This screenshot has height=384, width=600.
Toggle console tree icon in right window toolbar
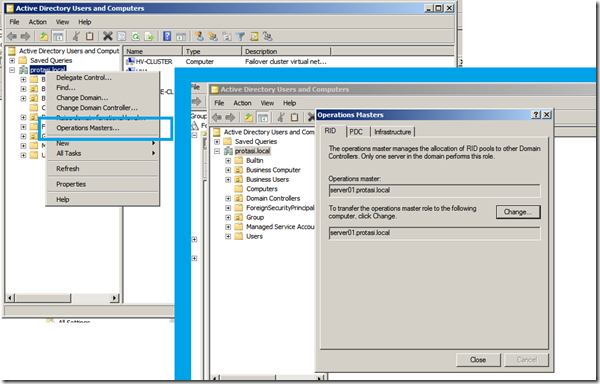[263, 117]
